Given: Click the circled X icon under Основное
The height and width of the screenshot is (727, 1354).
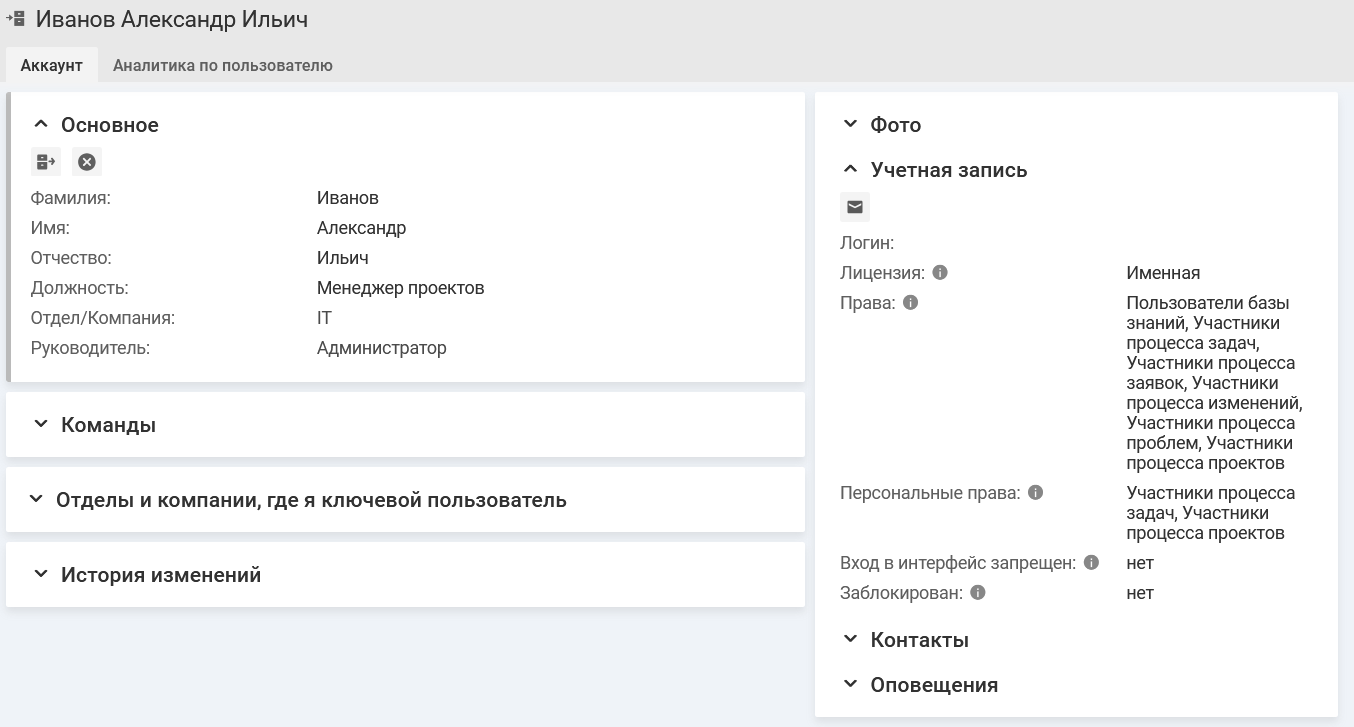Looking at the screenshot, I should pos(87,161).
